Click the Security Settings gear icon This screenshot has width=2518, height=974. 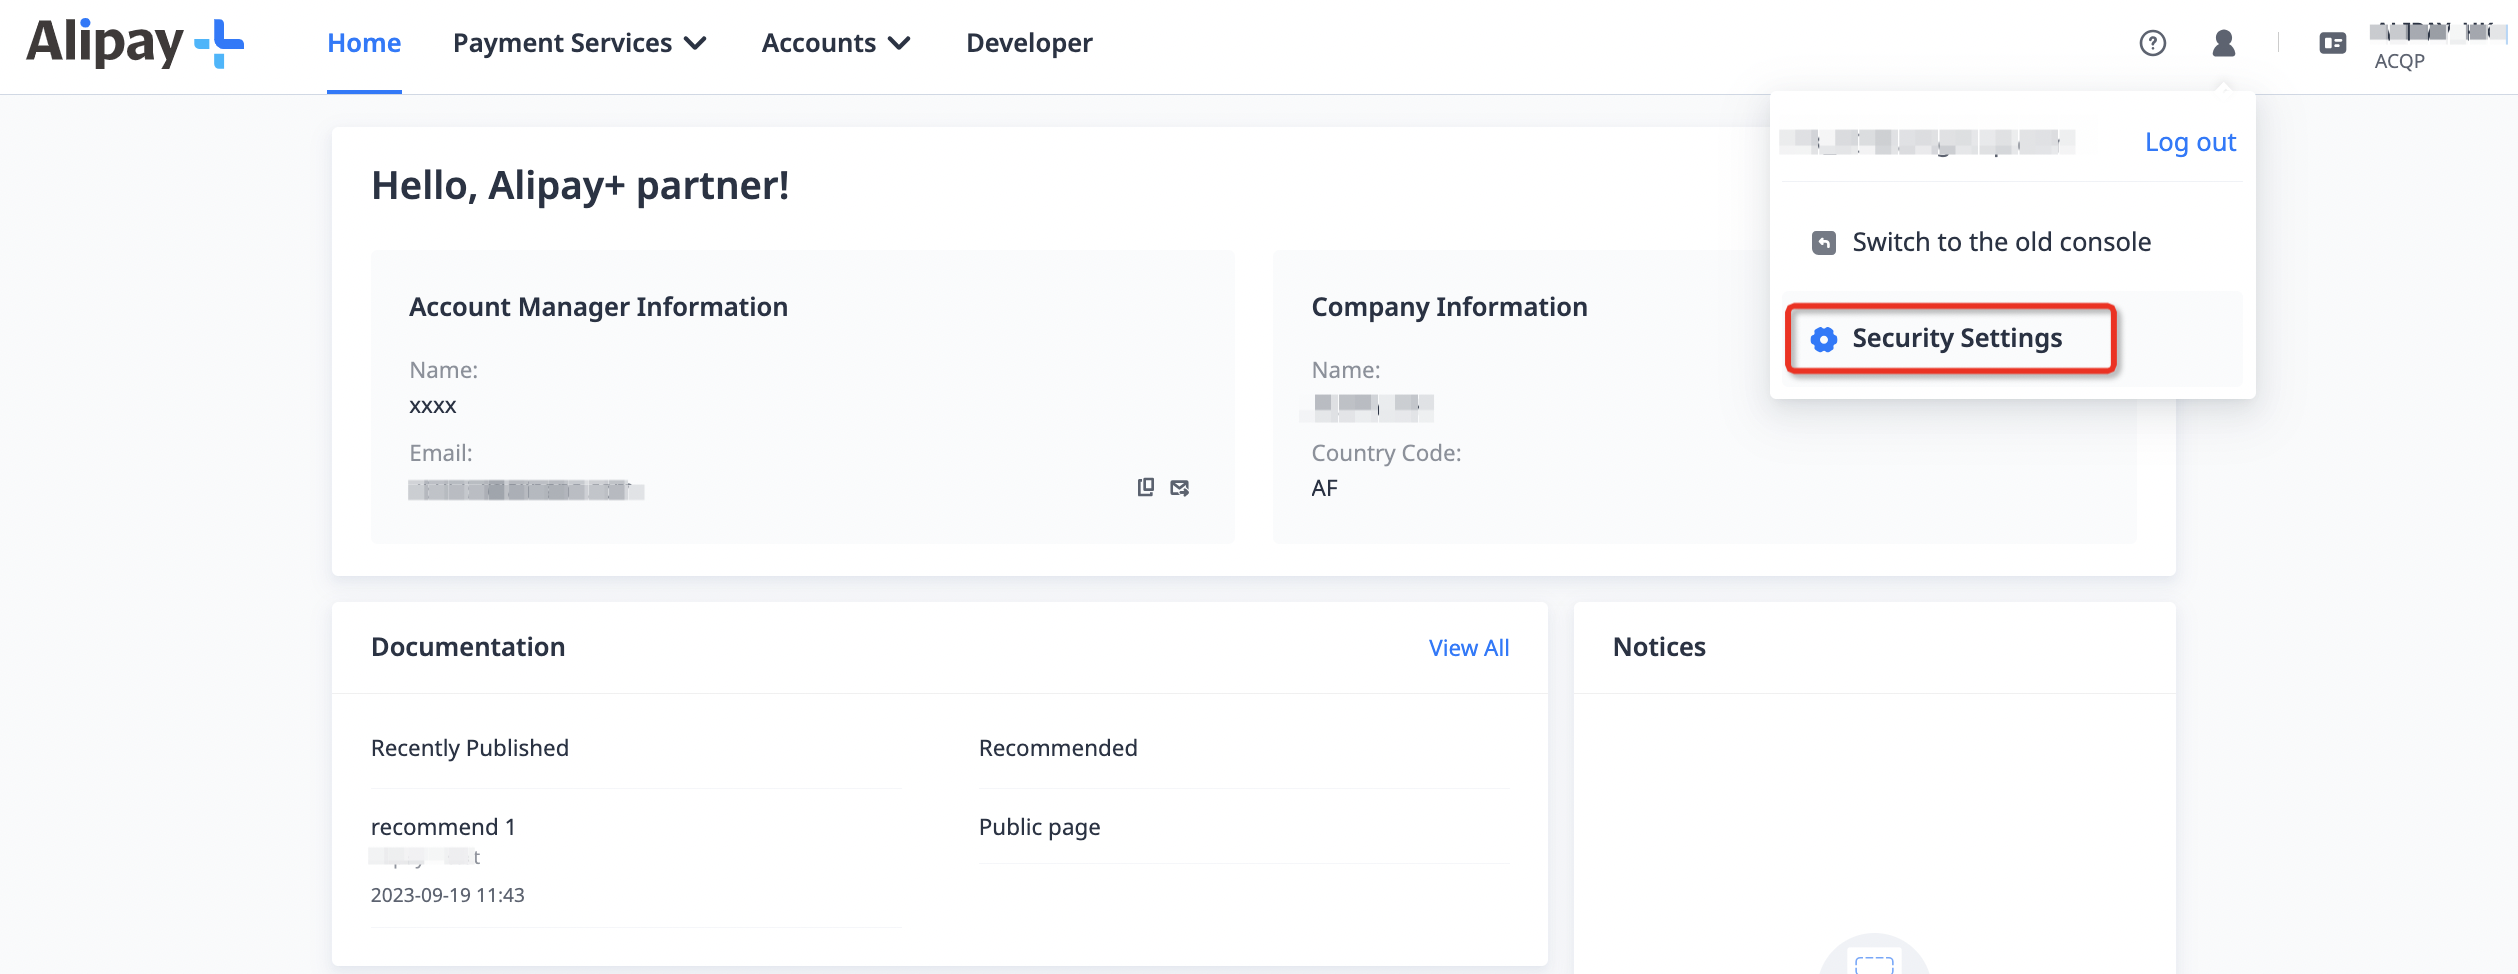pos(1826,339)
